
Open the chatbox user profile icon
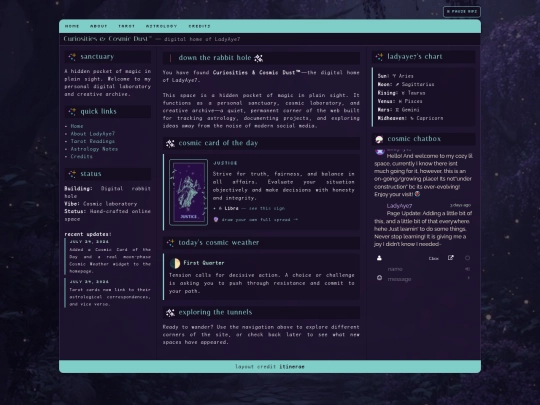(x=379, y=258)
